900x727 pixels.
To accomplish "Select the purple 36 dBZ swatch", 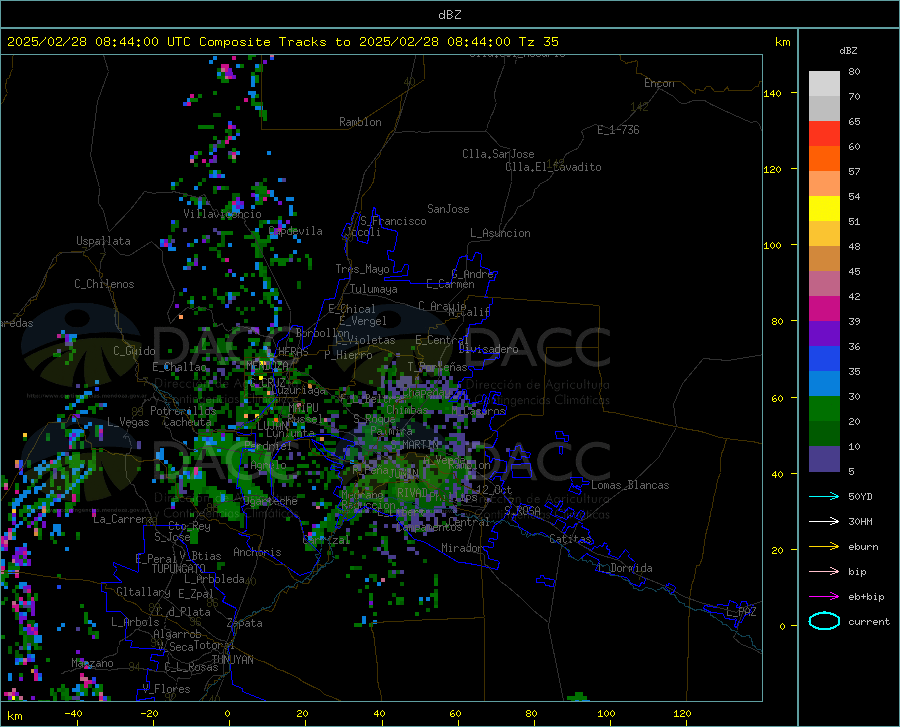I will coord(824,334).
